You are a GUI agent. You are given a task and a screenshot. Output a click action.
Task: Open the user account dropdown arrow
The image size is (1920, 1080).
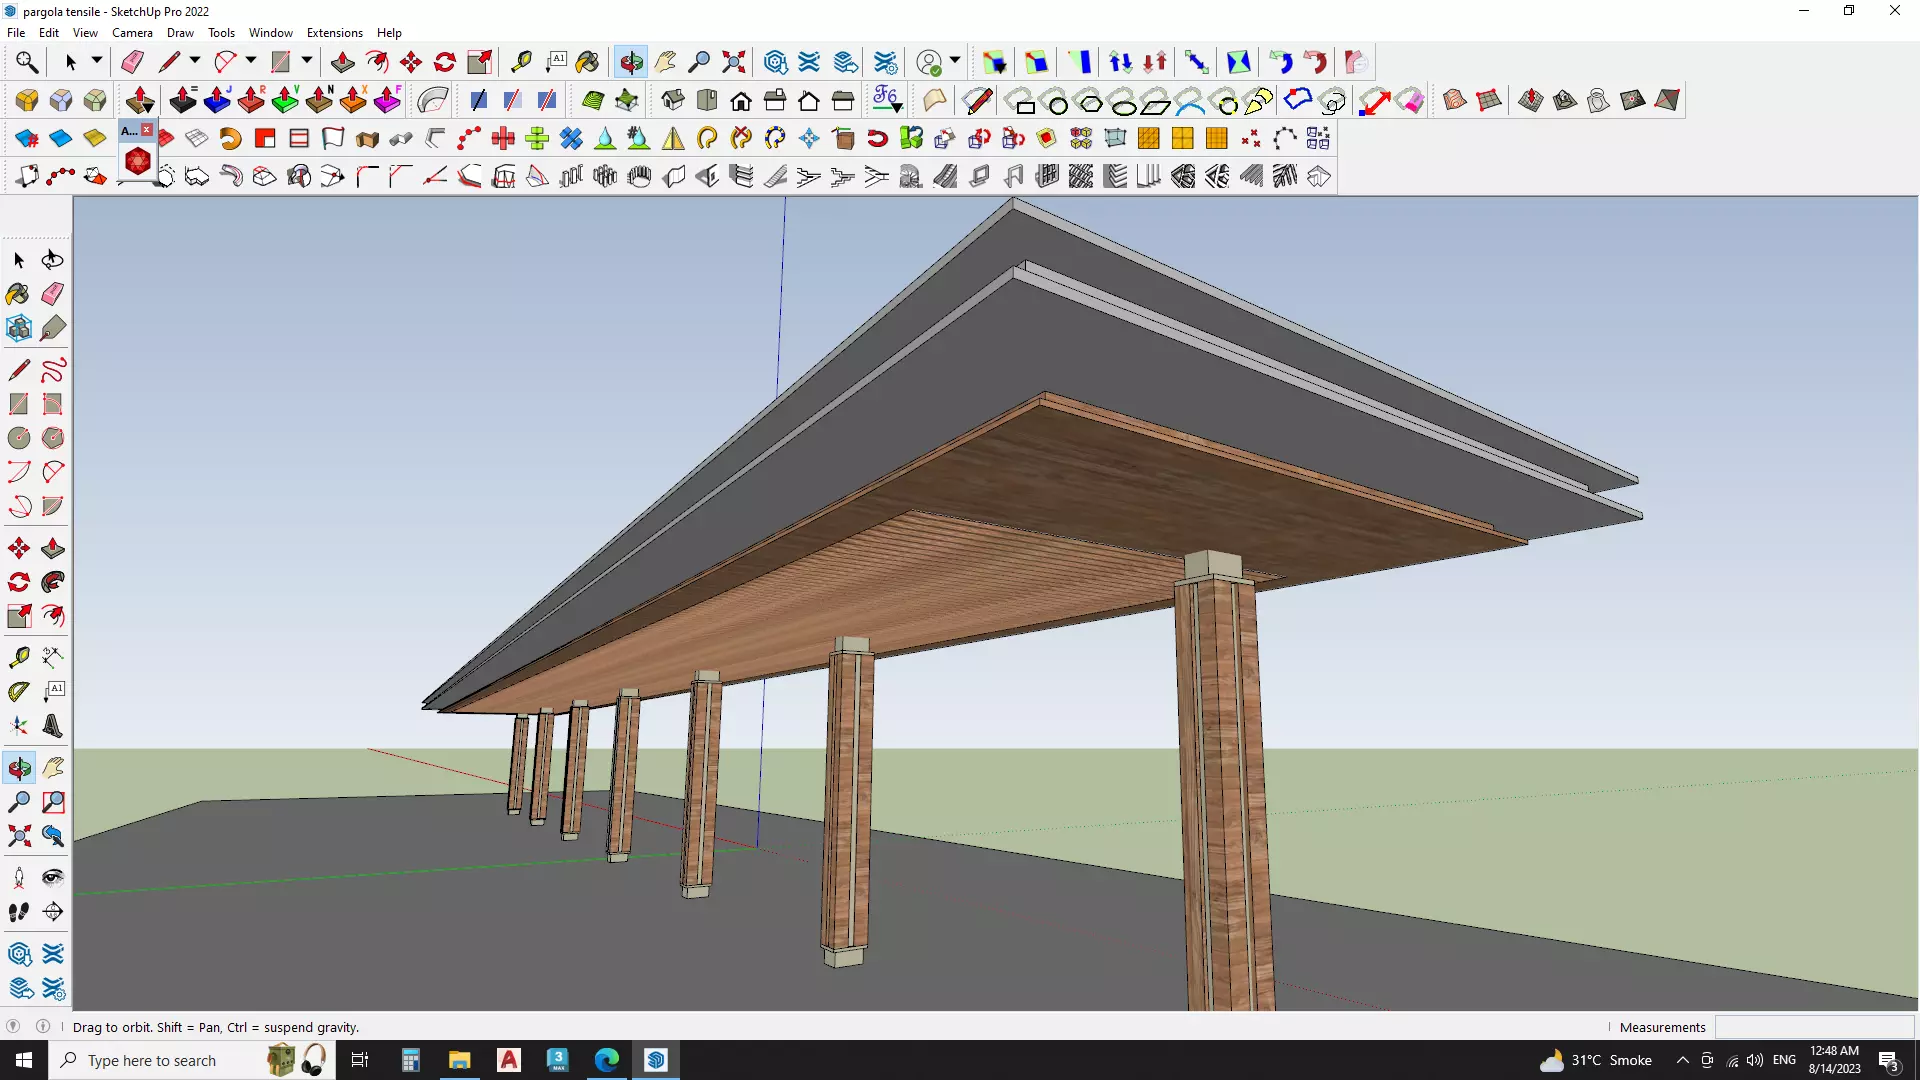955,61
